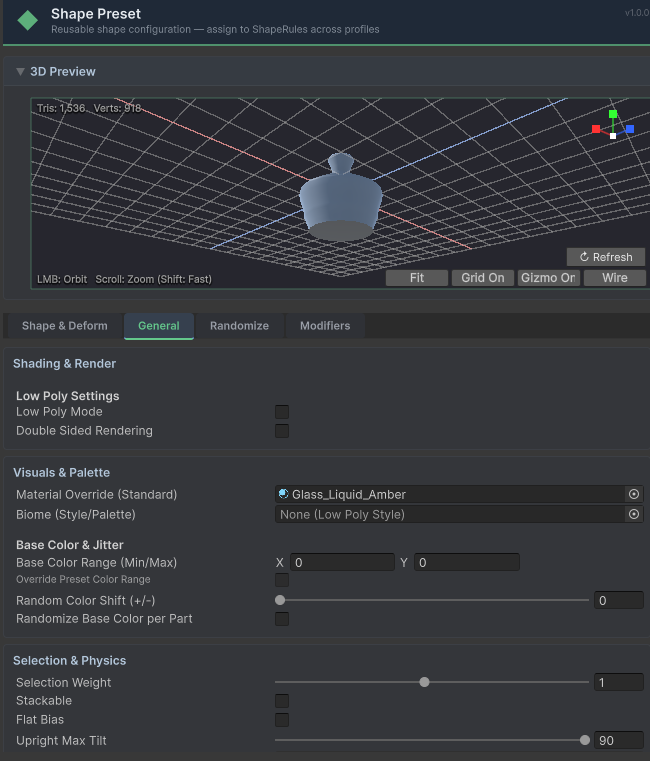650x761 pixels.
Task: Toggle Double Sided Rendering checkbox
Action: click(x=282, y=431)
